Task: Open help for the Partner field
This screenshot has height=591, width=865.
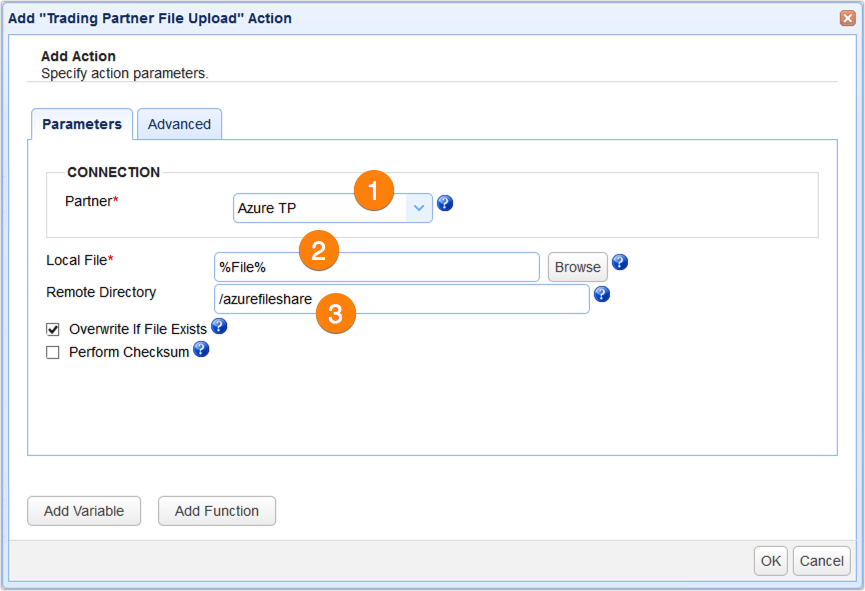Action: point(444,203)
